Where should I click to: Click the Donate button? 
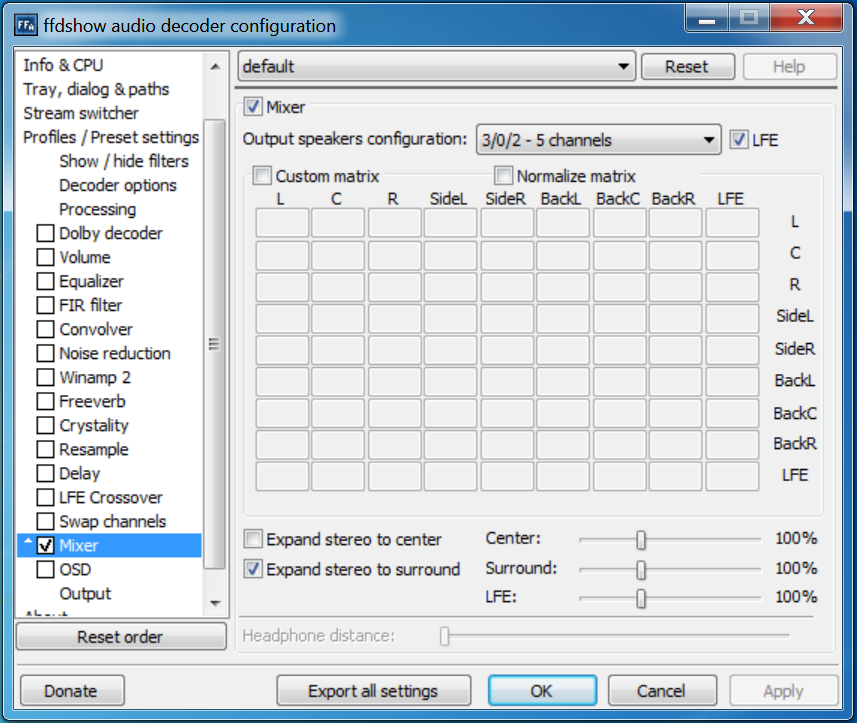coord(71,691)
